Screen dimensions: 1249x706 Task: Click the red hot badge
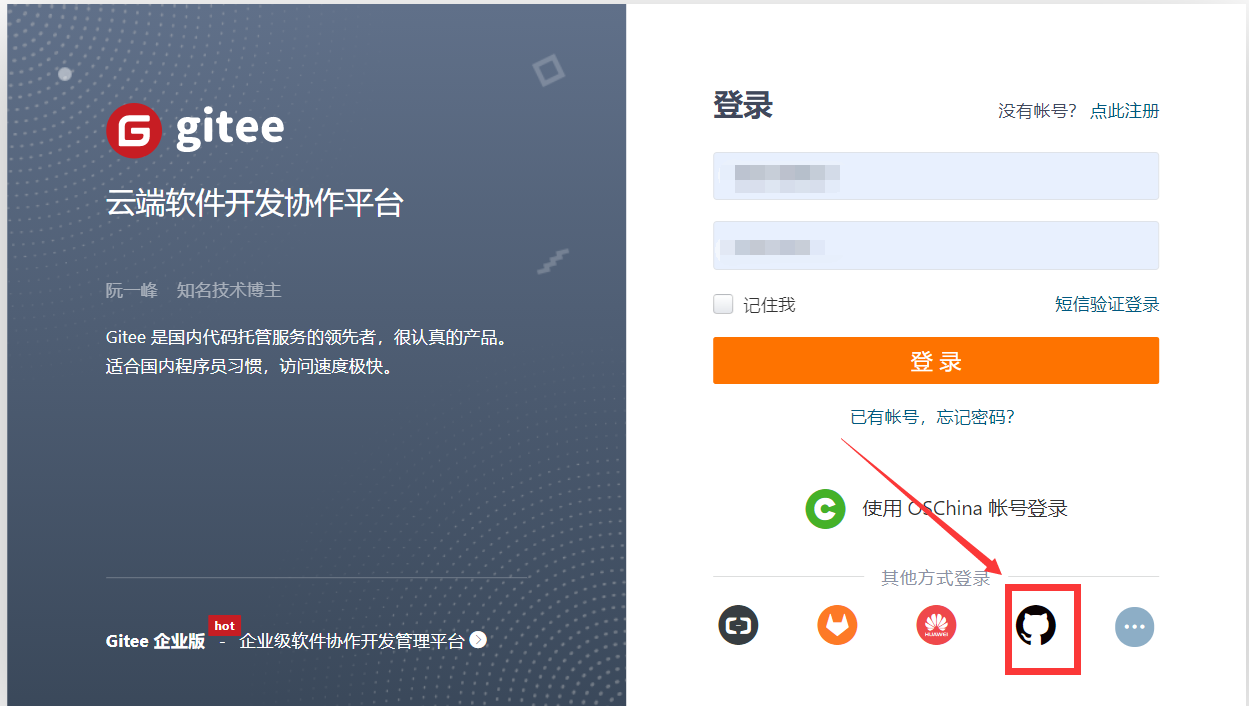pyautogui.click(x=224, y=625)
